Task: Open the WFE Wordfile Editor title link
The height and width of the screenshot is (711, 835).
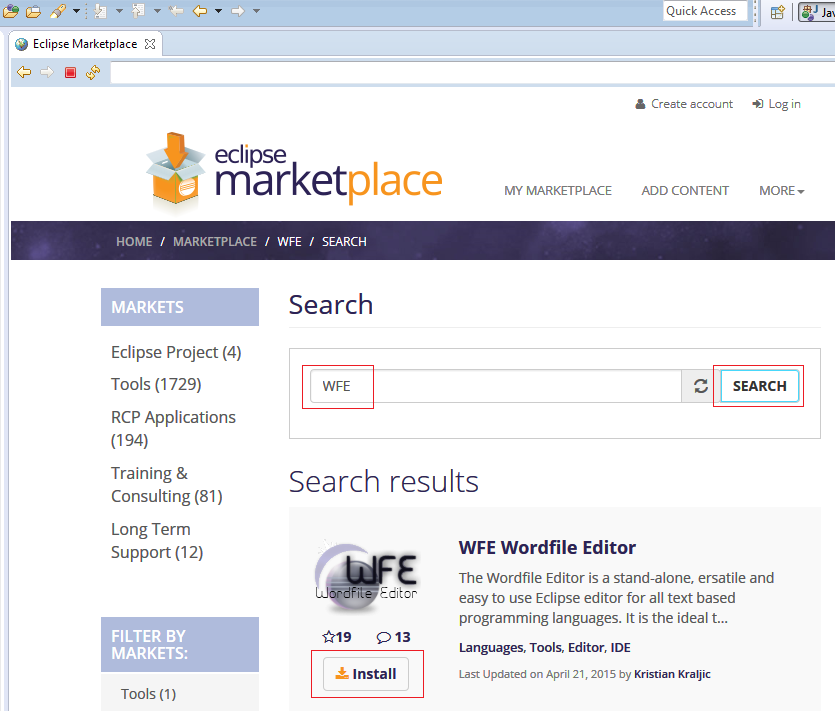Action: tap(547, 547)
